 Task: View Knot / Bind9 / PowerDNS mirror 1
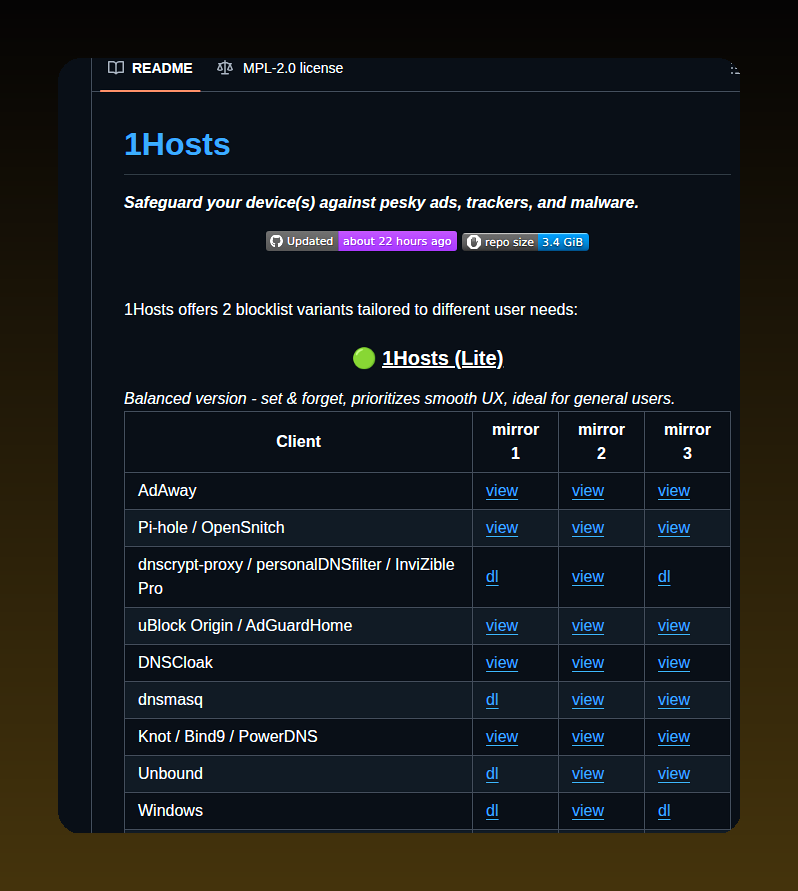(x=502, y=736)
